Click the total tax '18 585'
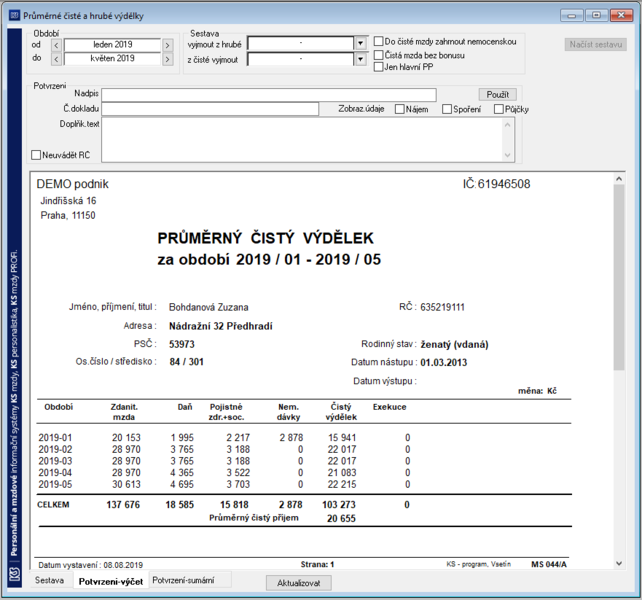This screenshot has height=600, width=642. click(179, 505)
